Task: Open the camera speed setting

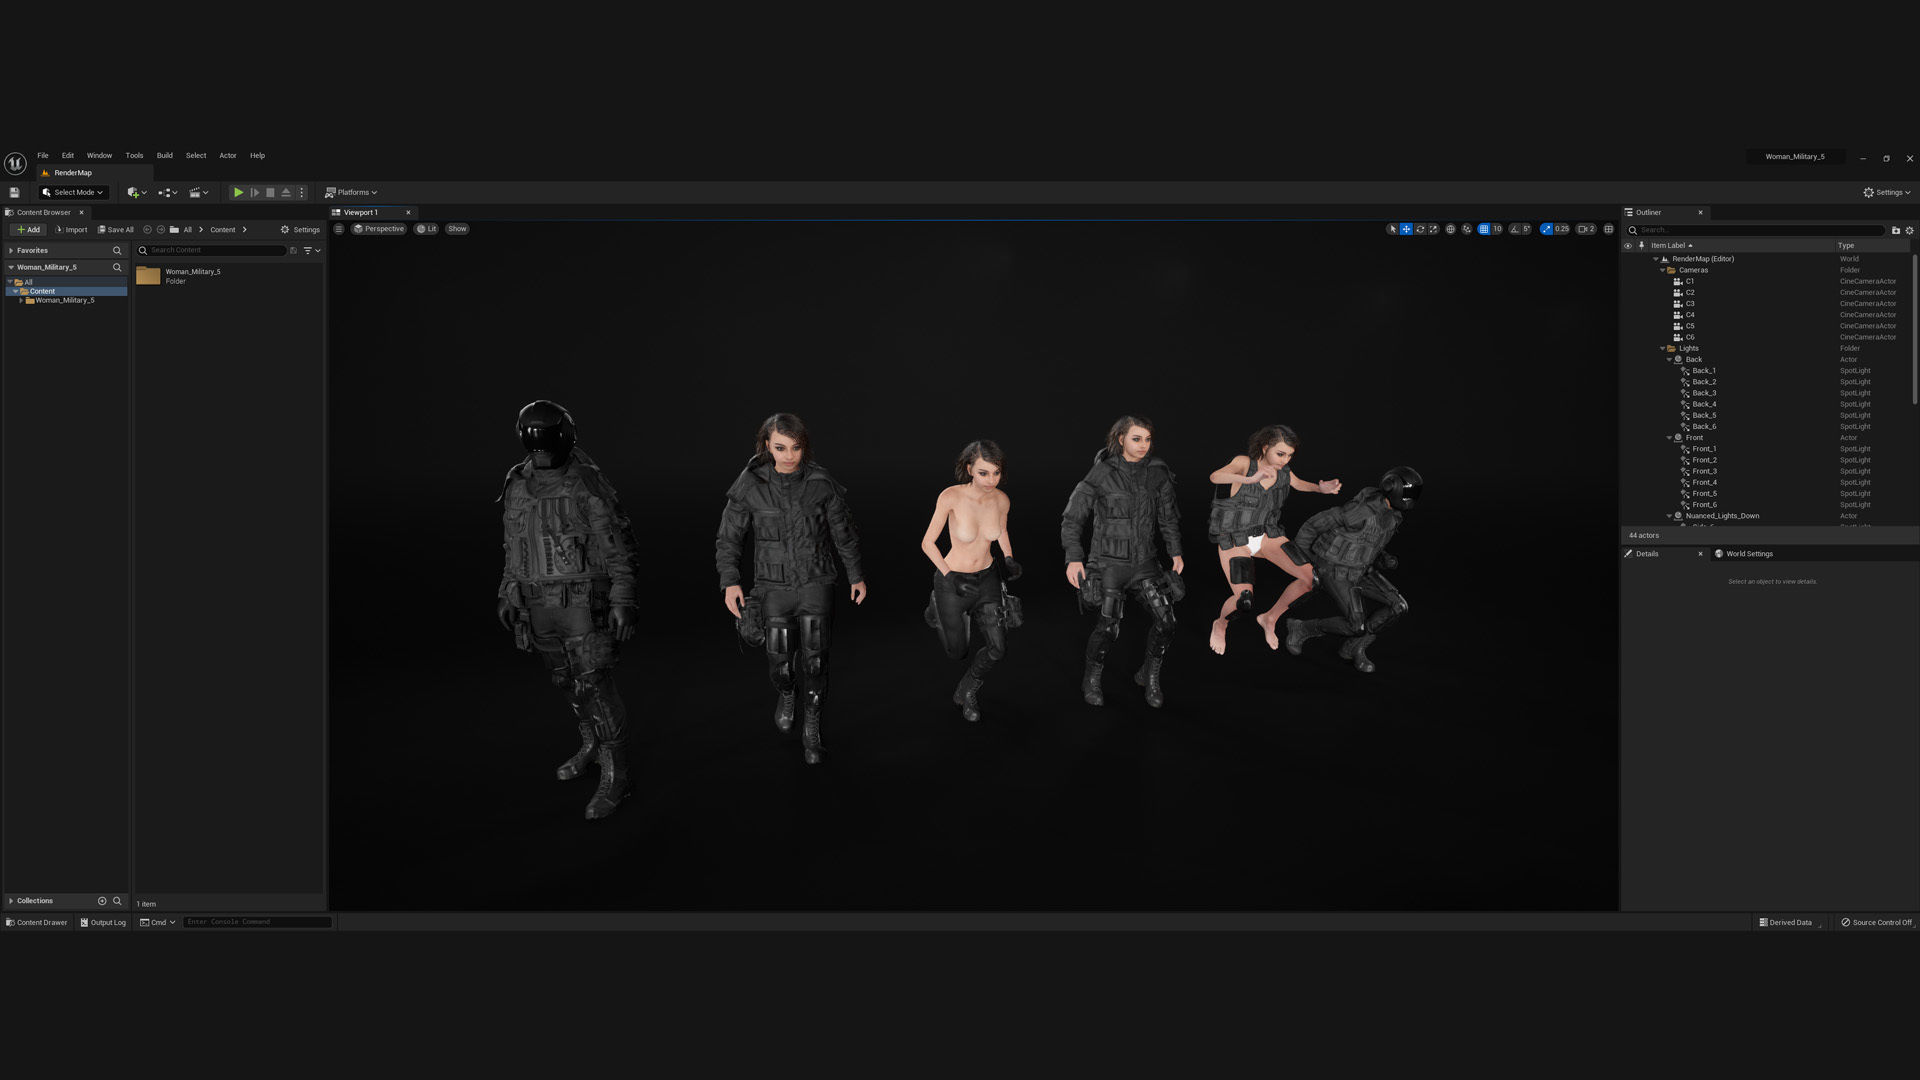Action: click(x=1586, y=229)
